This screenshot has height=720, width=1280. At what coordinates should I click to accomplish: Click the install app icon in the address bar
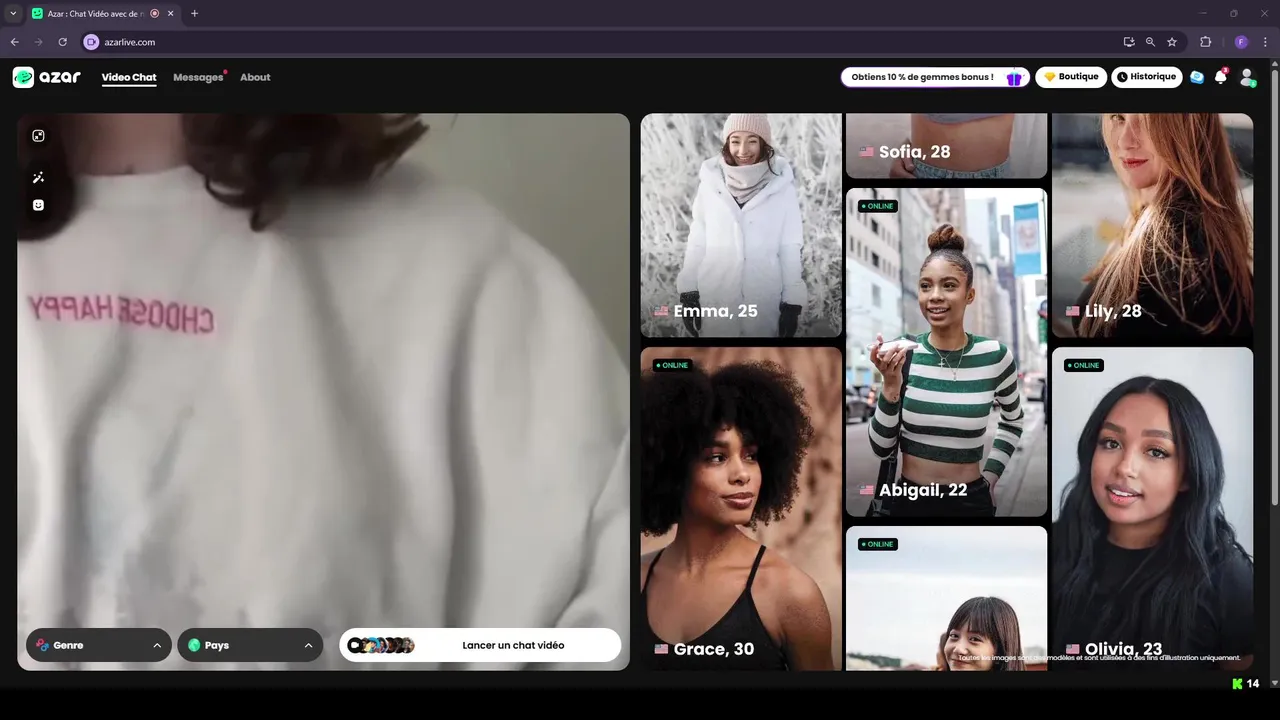point(1129,42)
